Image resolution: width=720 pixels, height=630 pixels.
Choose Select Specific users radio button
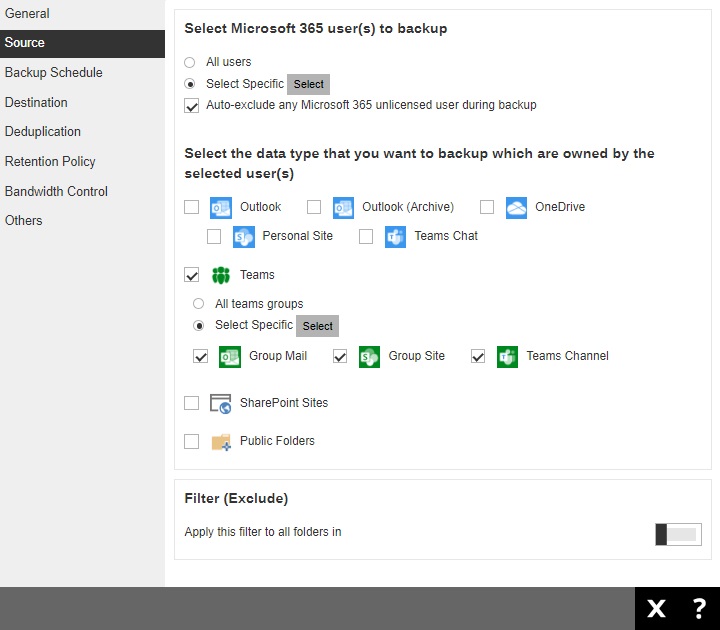190,84
